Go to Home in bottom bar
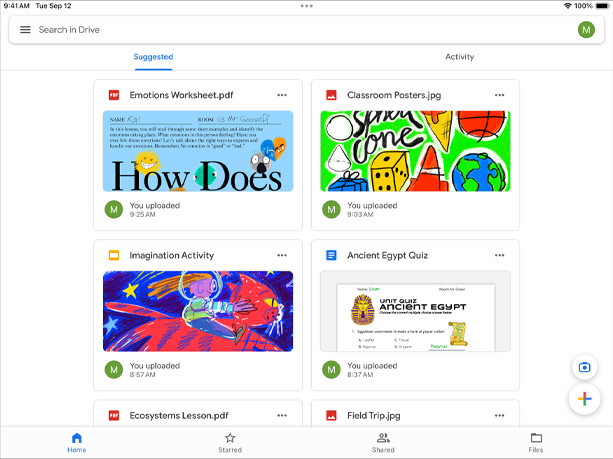Viewport: 613px width, 459px height. point(77,442)
